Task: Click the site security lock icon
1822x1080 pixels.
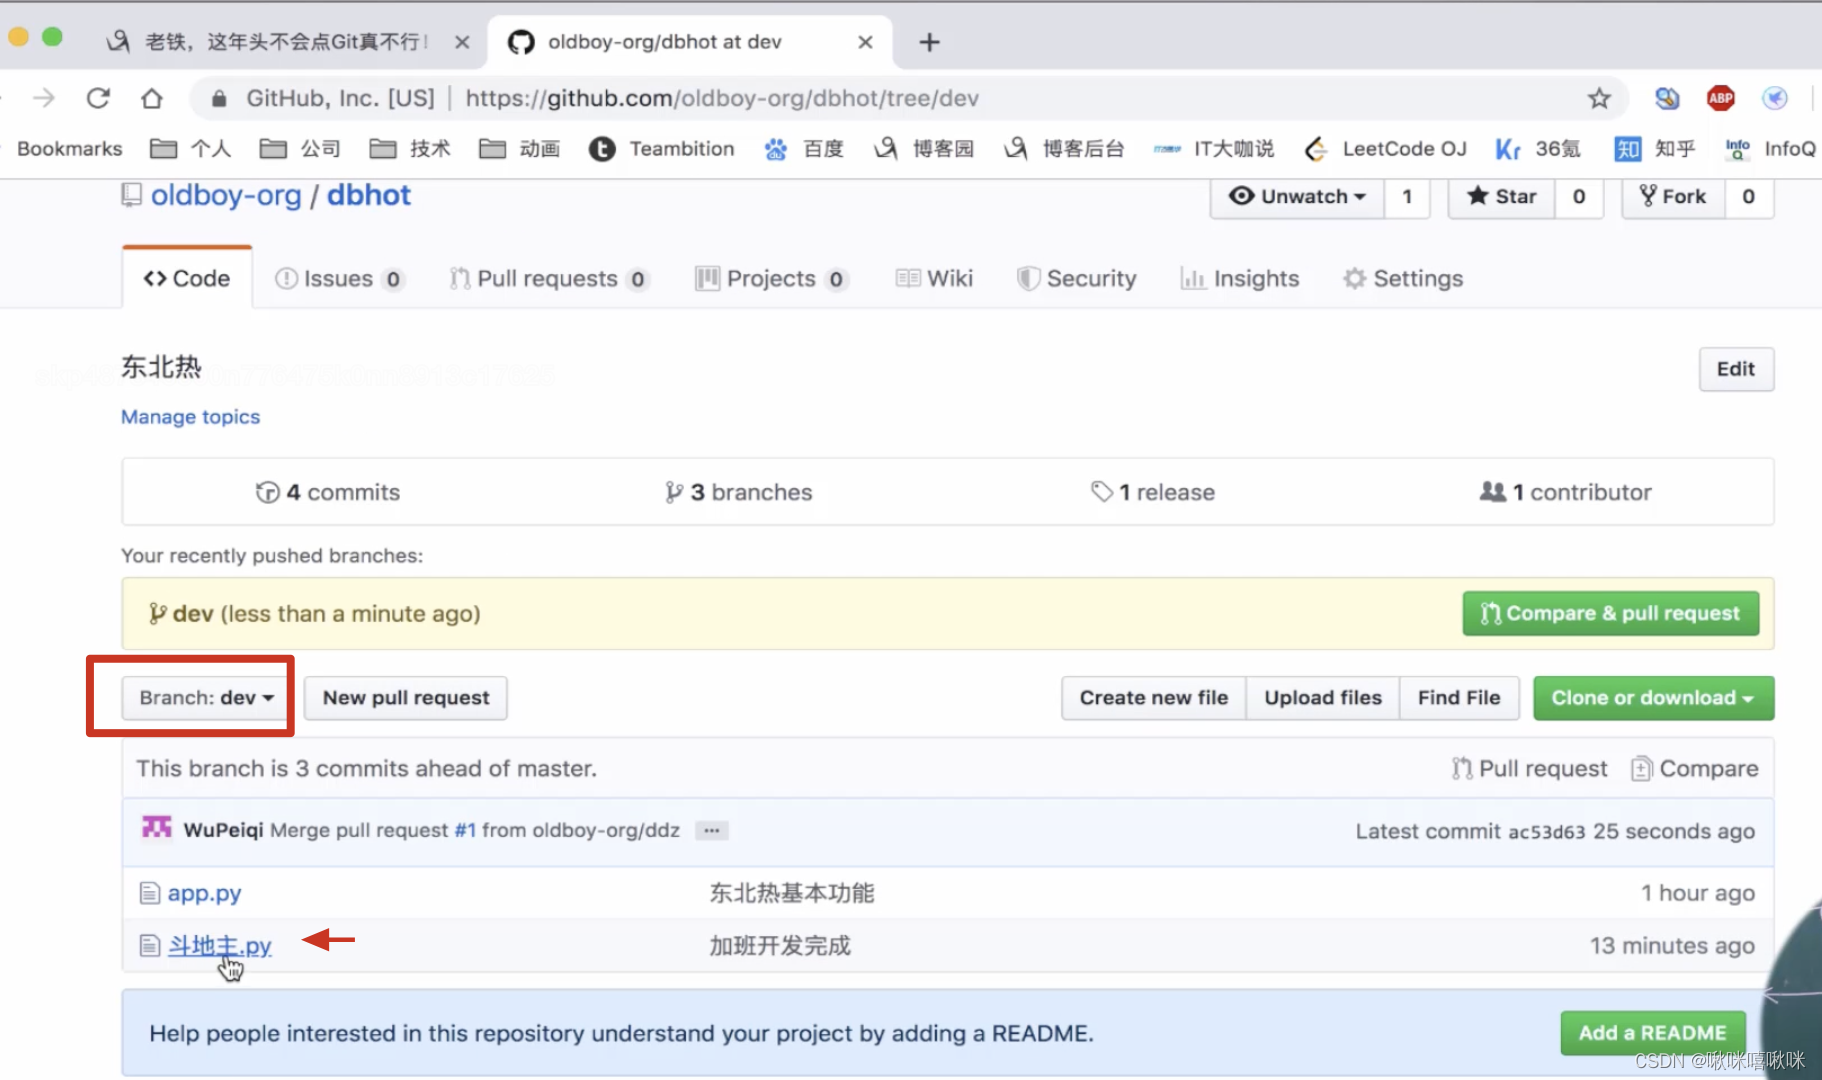Action: point(219,98)
